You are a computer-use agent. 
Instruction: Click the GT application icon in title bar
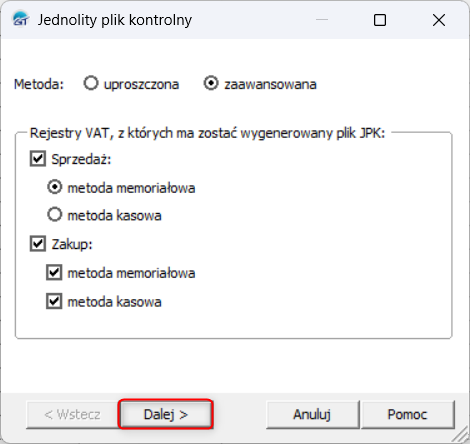pyautogui.click(x=21, y=19)
